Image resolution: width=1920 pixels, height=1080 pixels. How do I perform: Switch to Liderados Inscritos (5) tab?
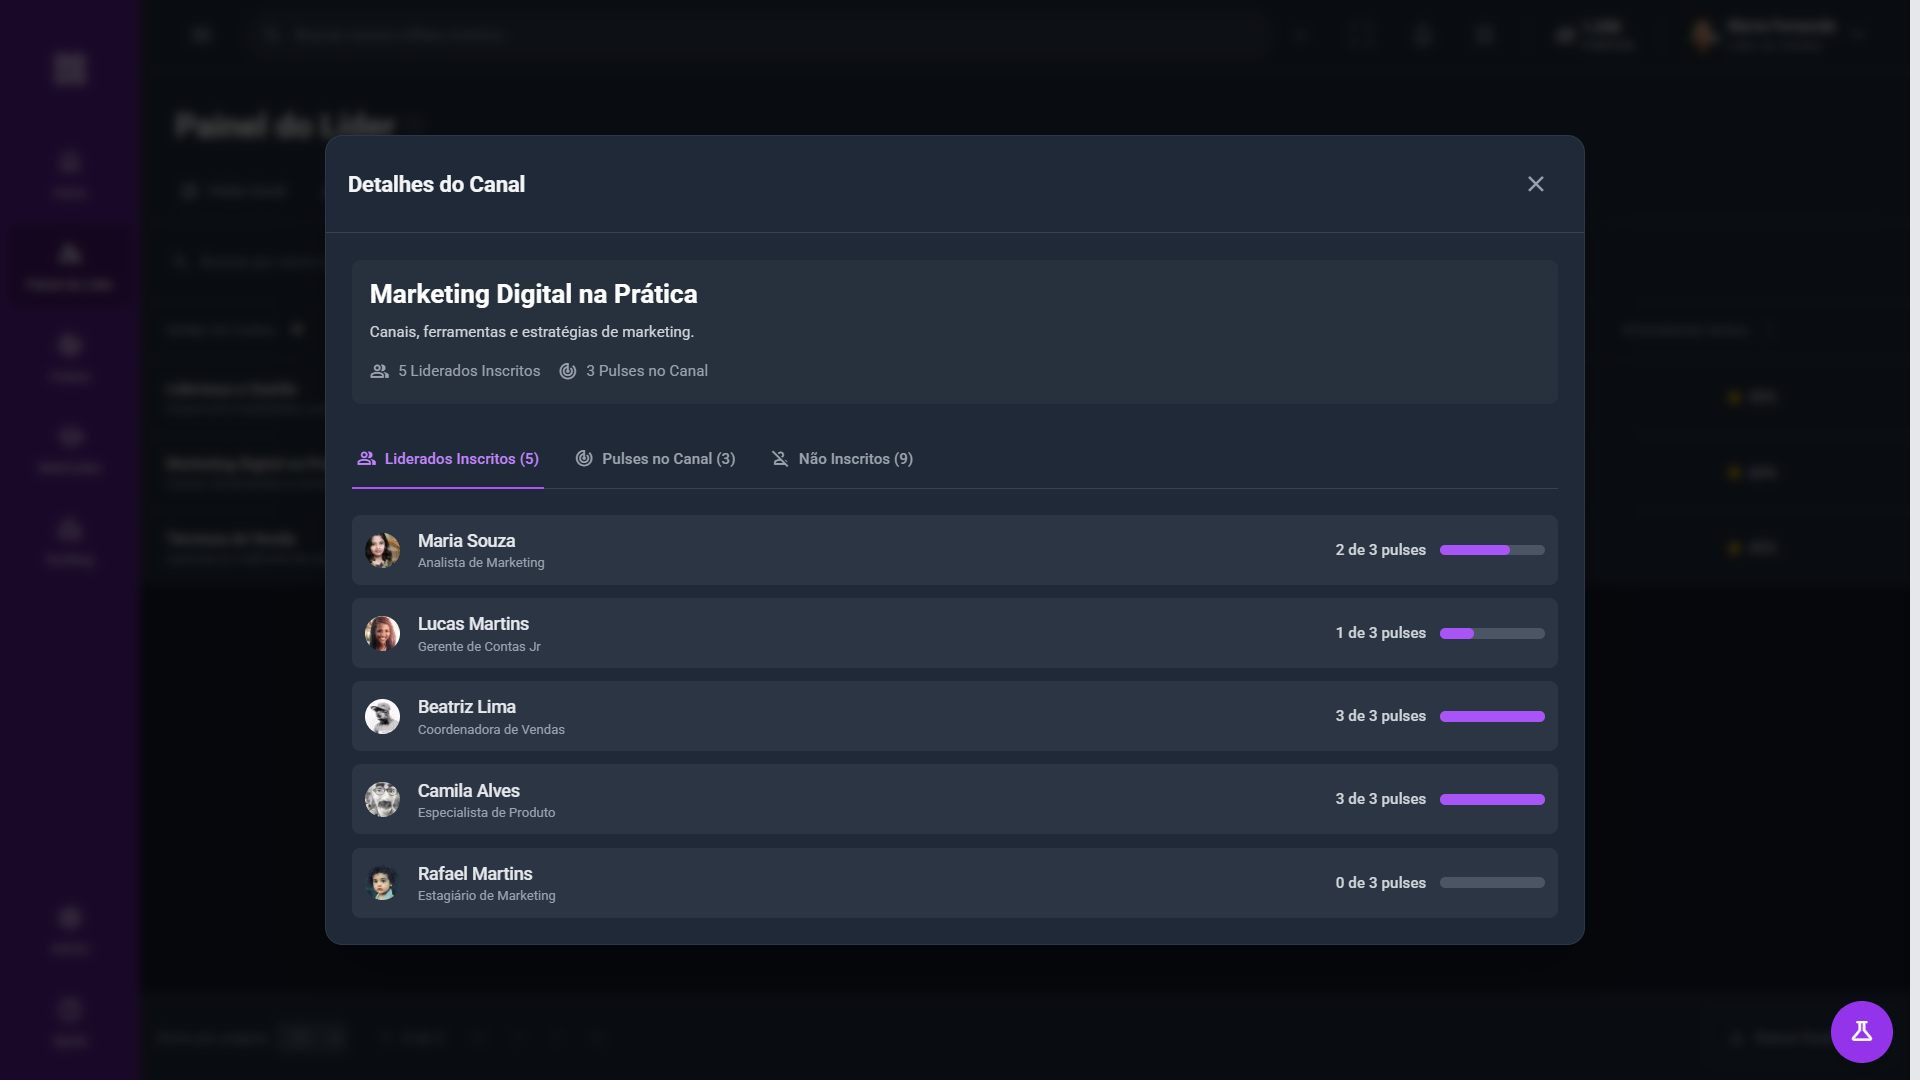coord(448,459)
